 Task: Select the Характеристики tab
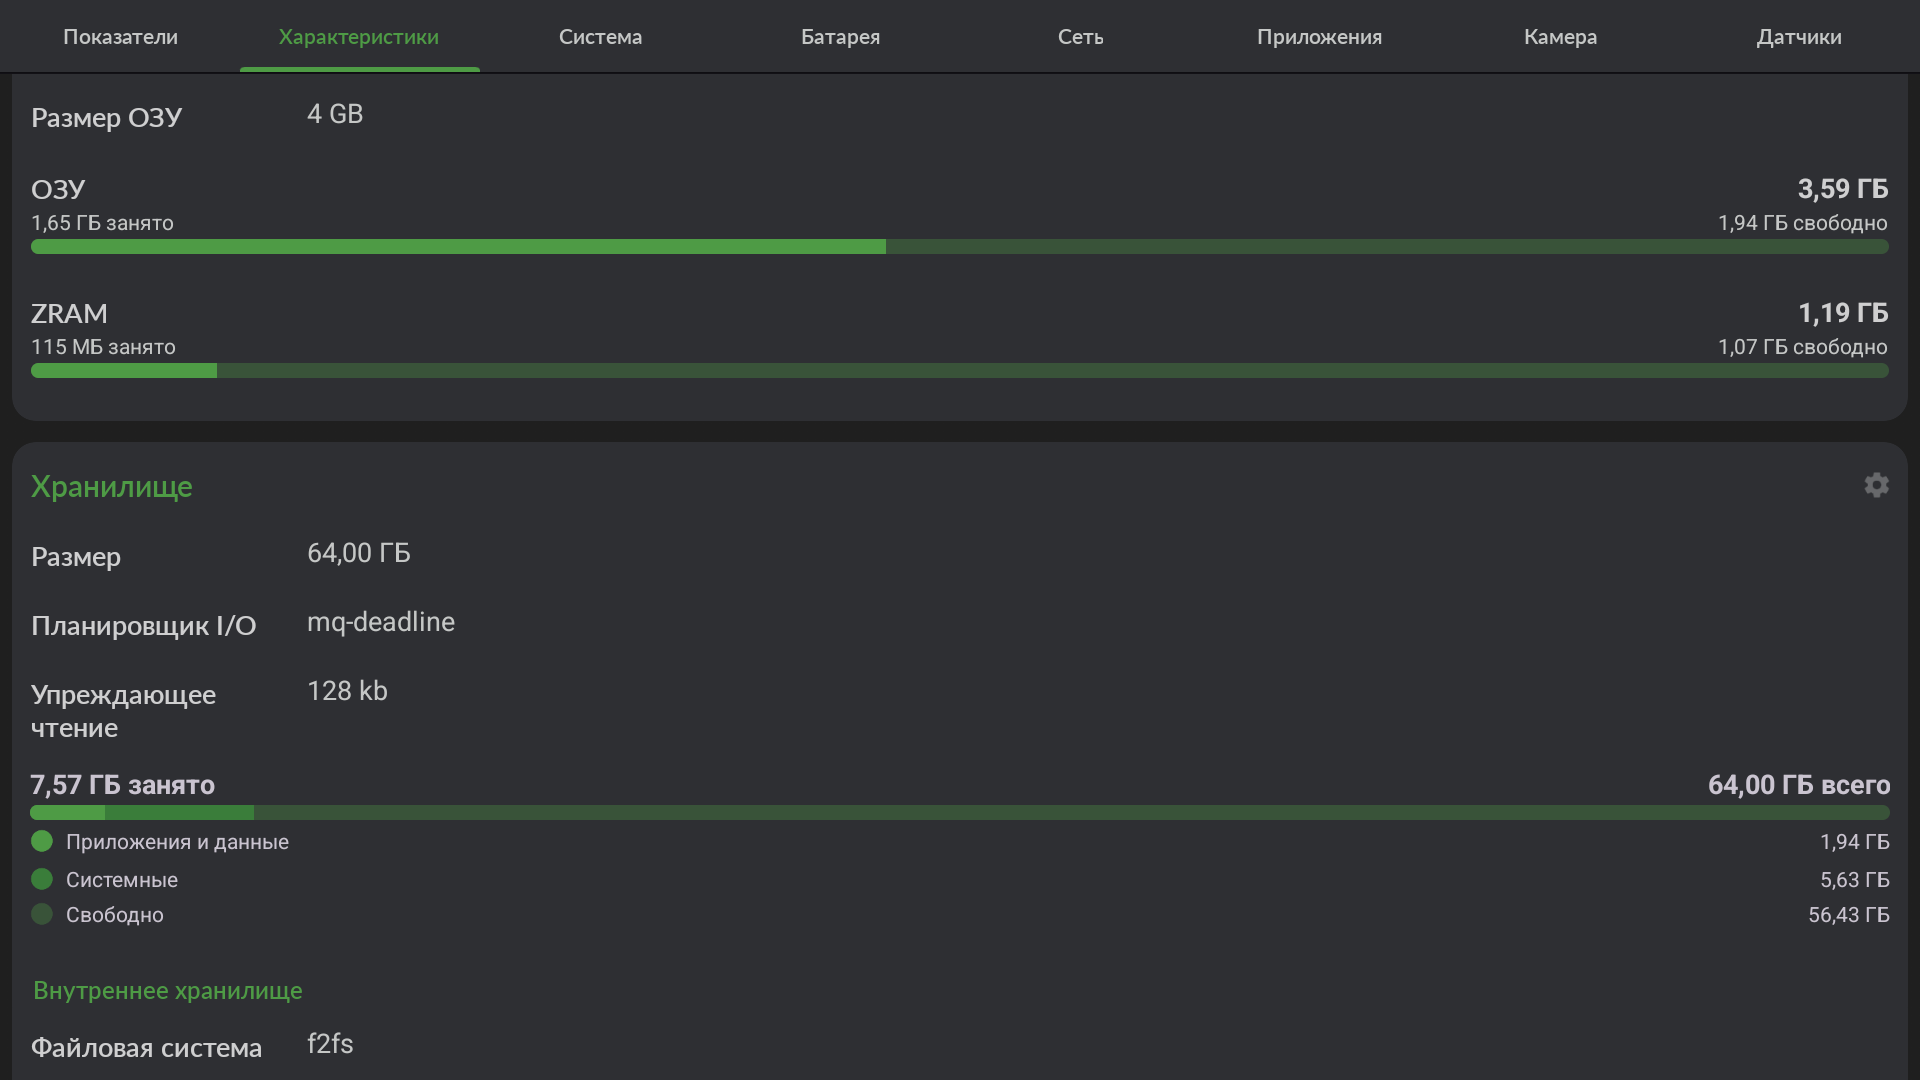[x=359, y=37]
